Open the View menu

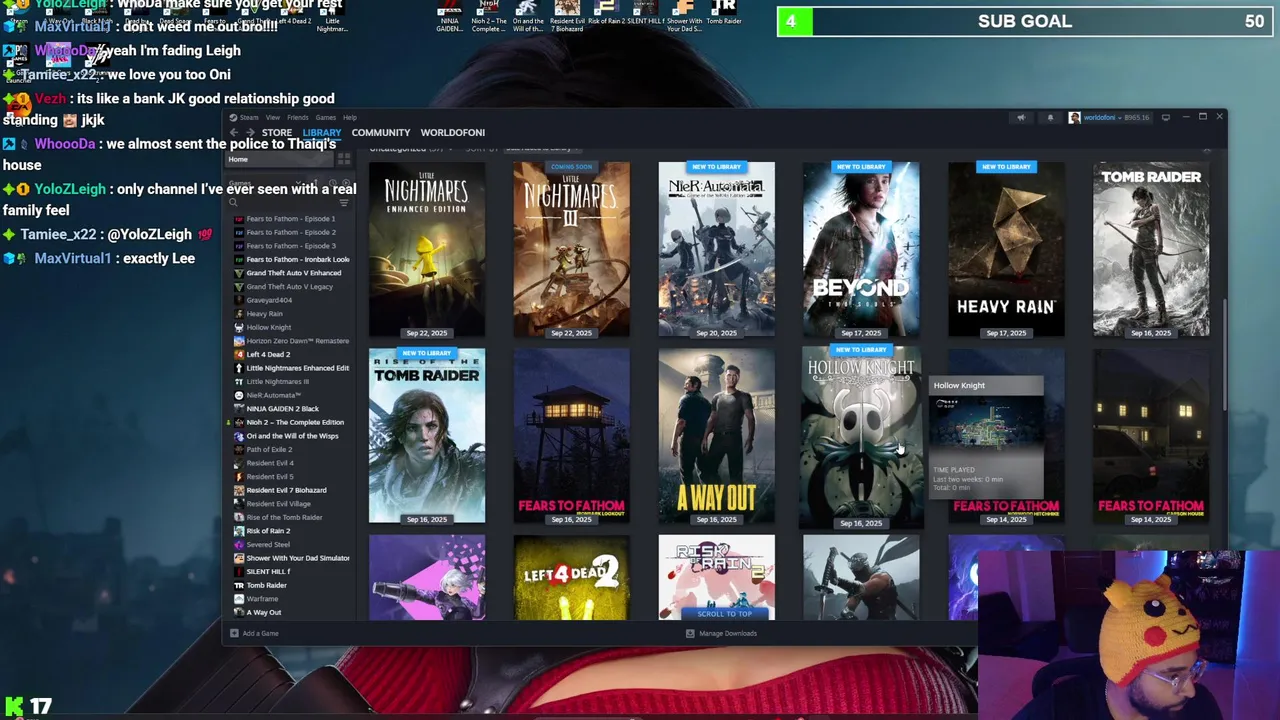pos(272,117)
